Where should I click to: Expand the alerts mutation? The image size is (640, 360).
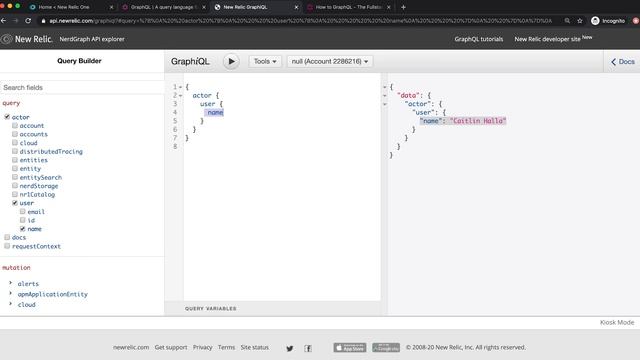click(11, 283)
